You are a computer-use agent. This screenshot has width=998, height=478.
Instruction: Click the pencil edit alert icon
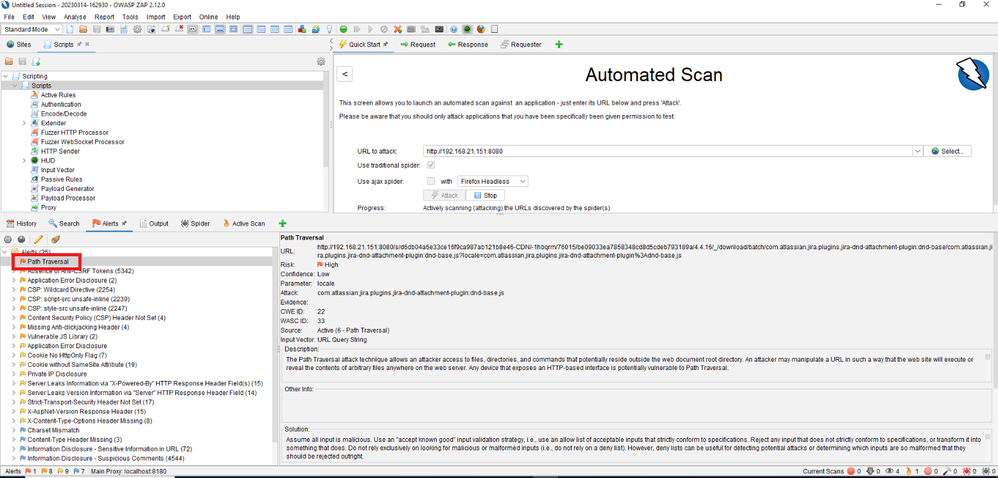(39, 240)
